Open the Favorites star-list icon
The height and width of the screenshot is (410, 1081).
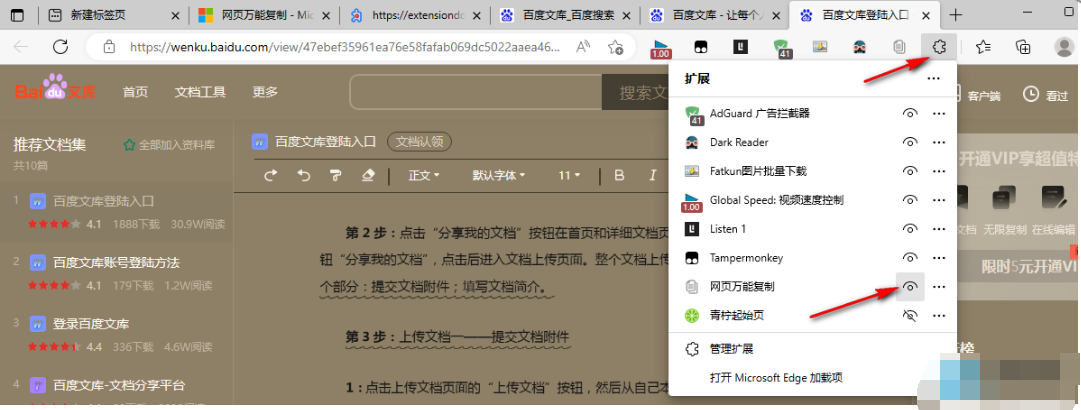pos(984,47)
